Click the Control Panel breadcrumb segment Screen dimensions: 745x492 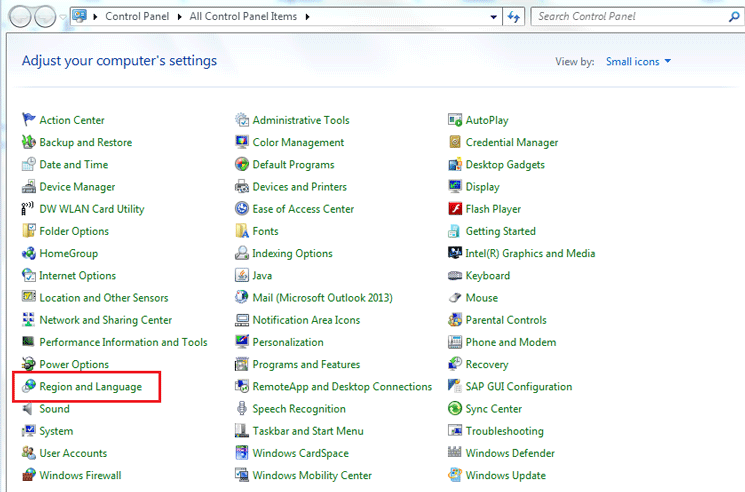point(135,17)
